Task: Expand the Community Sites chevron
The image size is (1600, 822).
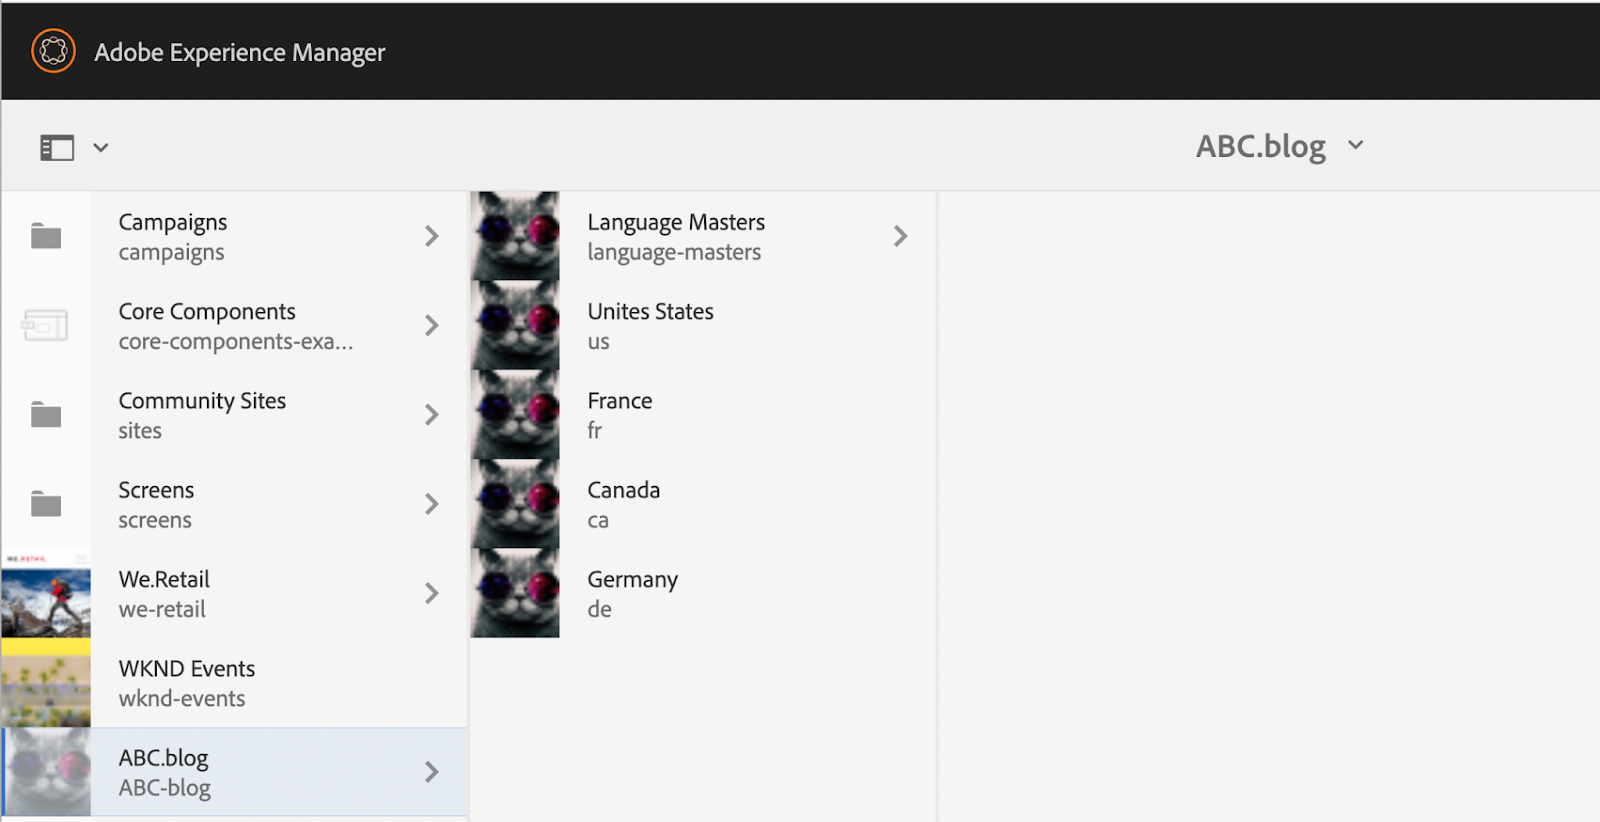Action: [x=431, y=414]
